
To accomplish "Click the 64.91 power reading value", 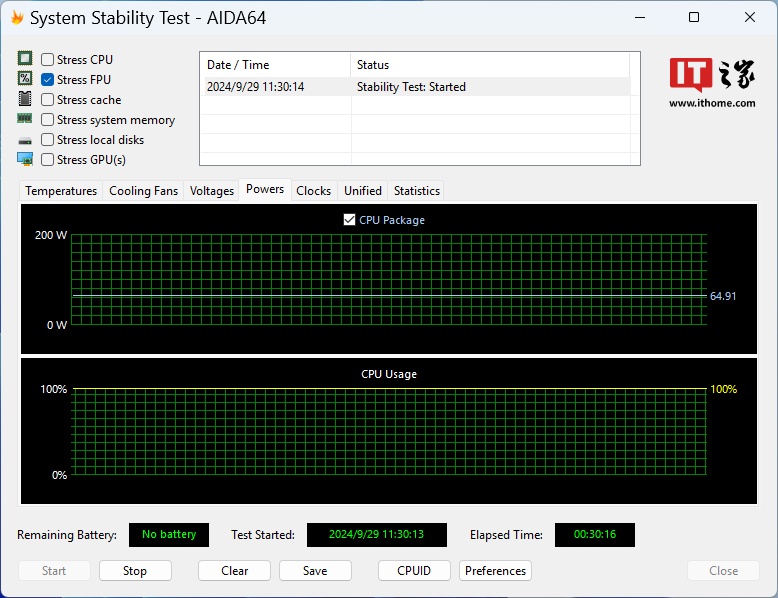I will pyautogui.click(x=723, y=296).
